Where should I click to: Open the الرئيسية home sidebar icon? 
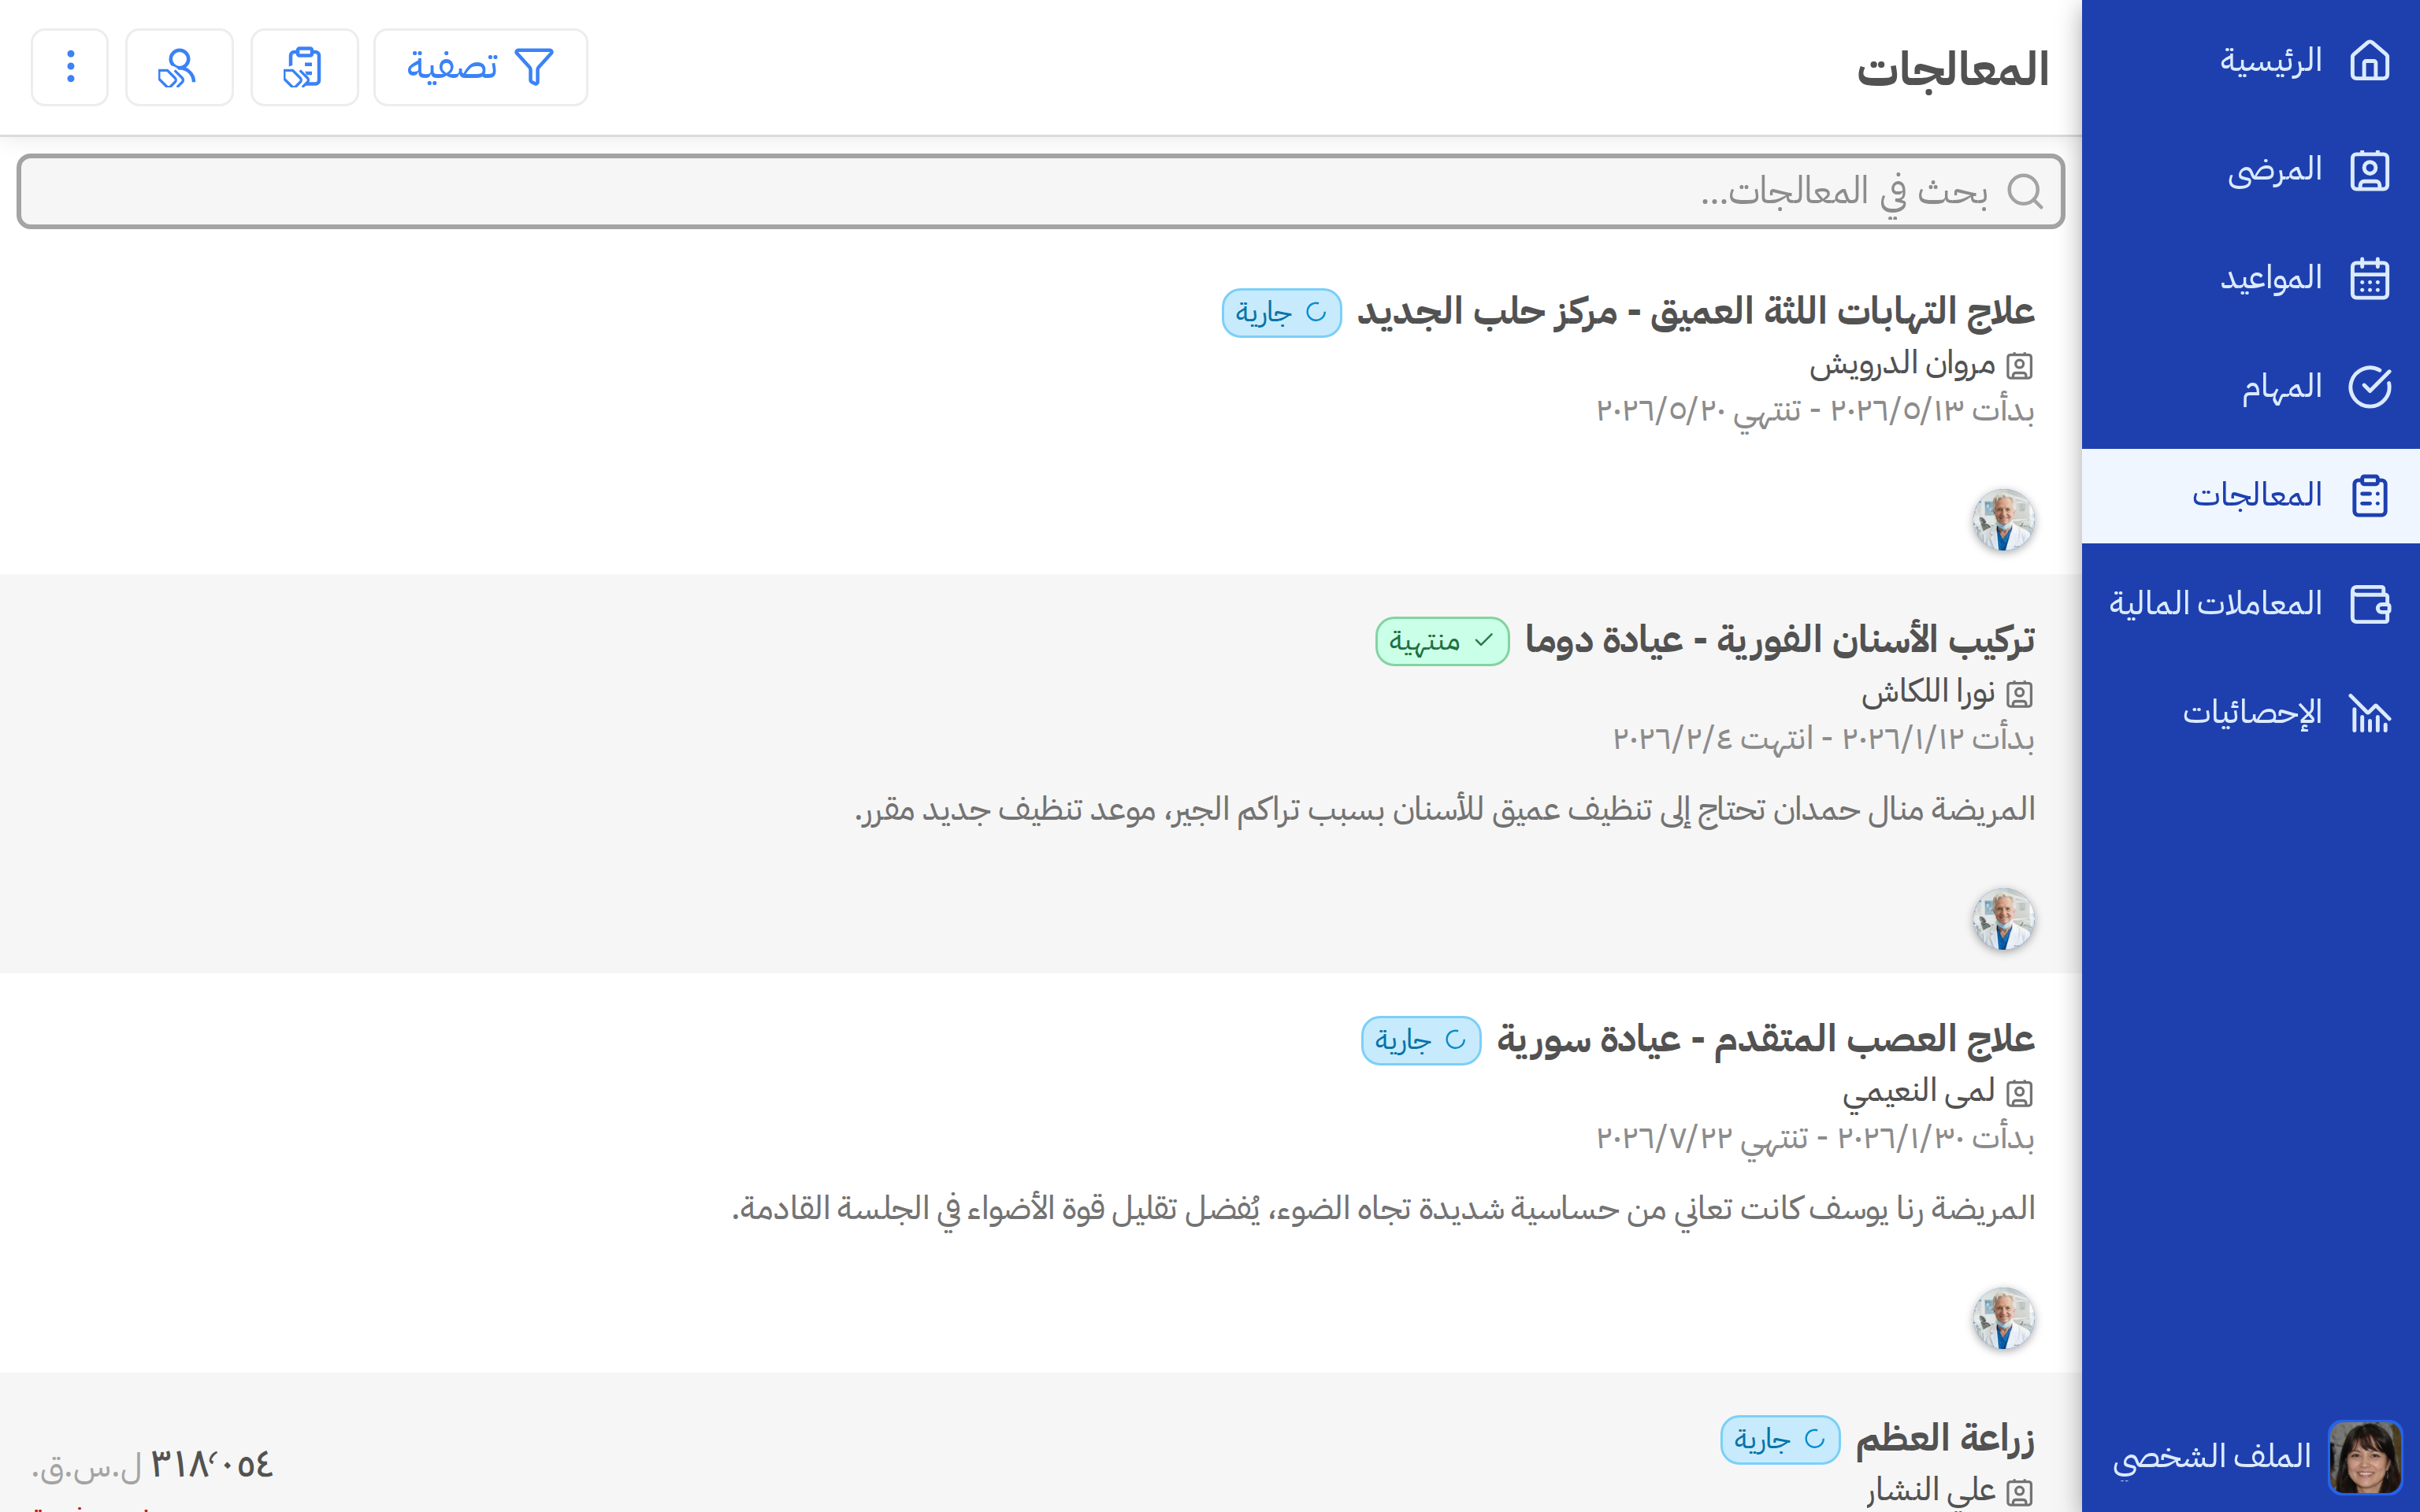(x=2369, y=61)
